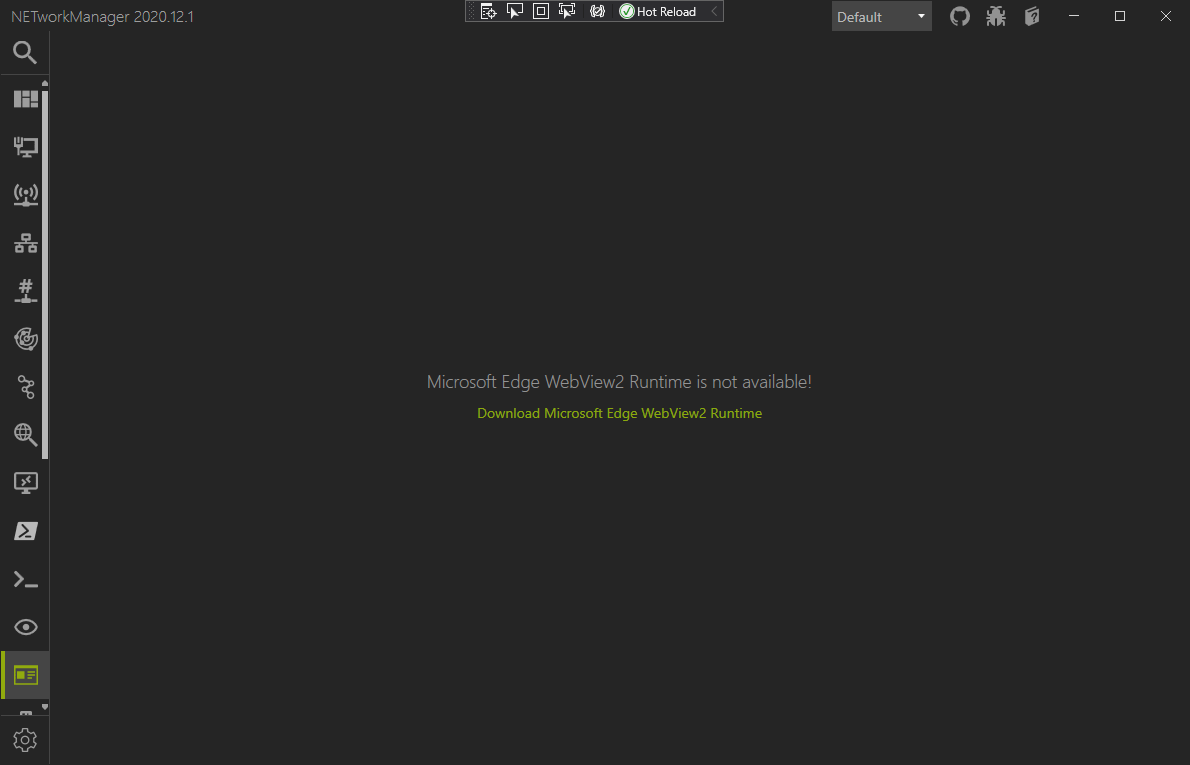Open the documentation icon
Image resolution: width=1190 pixels, height=765 pixels.
[x=1031, y=16]
